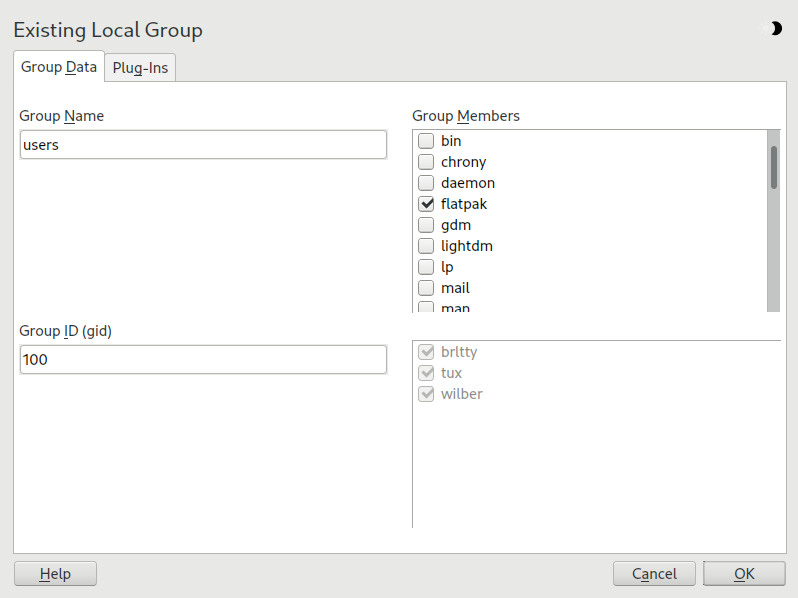Confirm with the OK button
The image size is (798, 598).
point(744,573)
